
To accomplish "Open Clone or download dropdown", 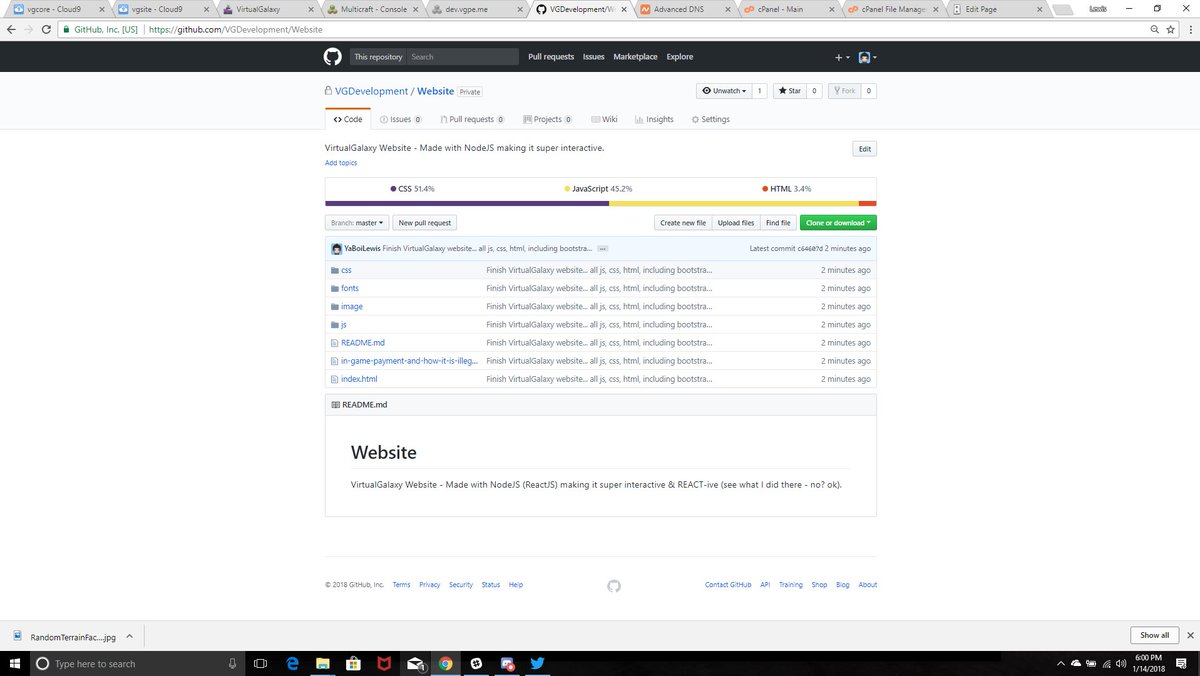I will pos(838,223).
